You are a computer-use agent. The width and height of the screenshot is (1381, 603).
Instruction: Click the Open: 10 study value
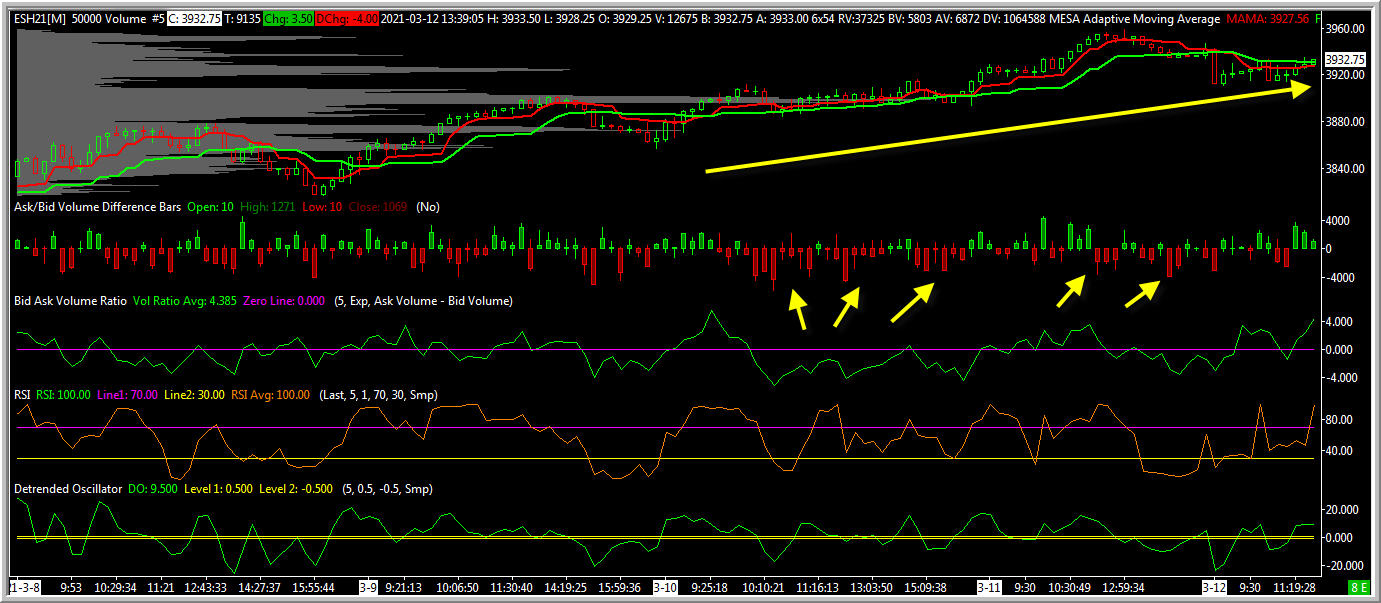[x=210, y=207]
